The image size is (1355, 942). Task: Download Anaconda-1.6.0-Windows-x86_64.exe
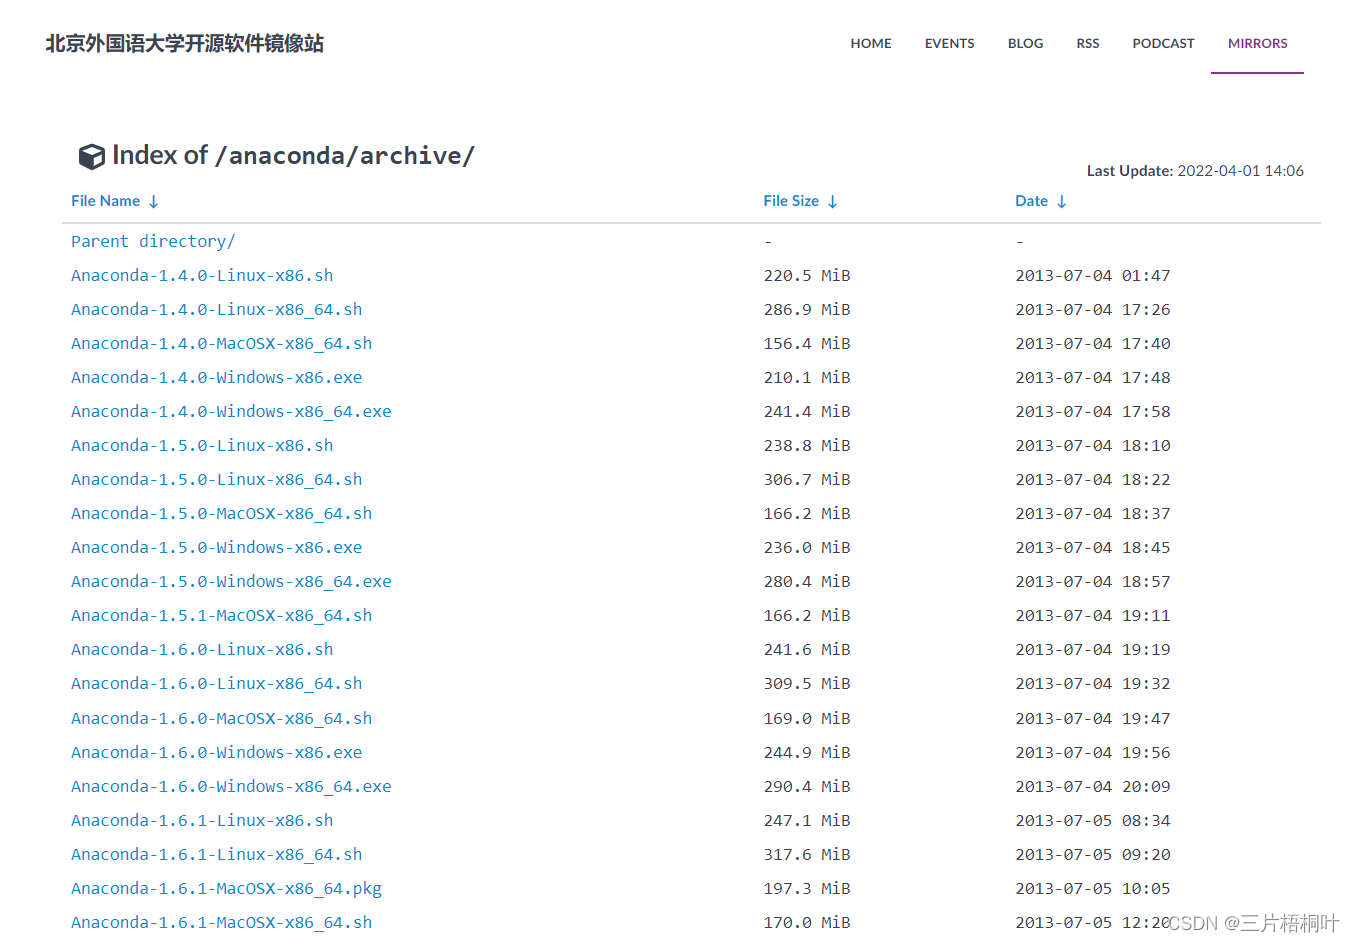(x=231, y=786)
